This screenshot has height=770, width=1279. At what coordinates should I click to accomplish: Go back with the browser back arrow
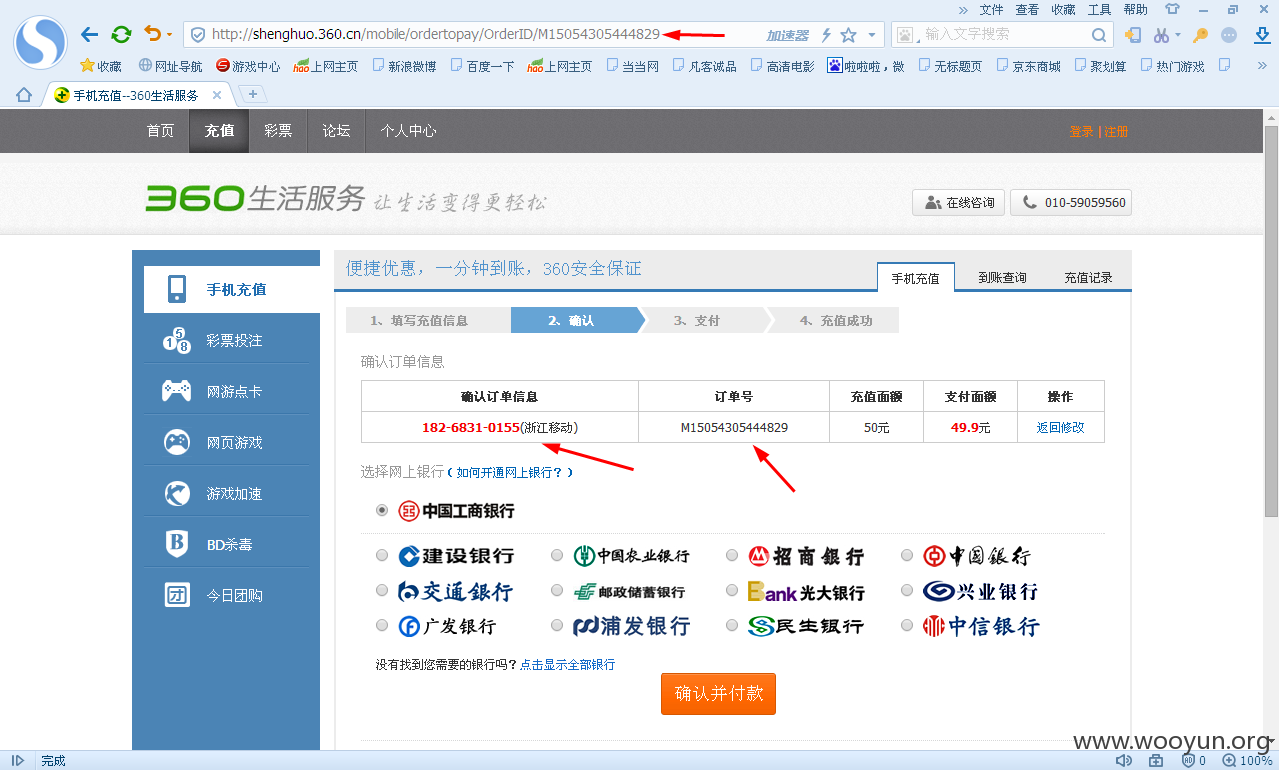(89, 34)
